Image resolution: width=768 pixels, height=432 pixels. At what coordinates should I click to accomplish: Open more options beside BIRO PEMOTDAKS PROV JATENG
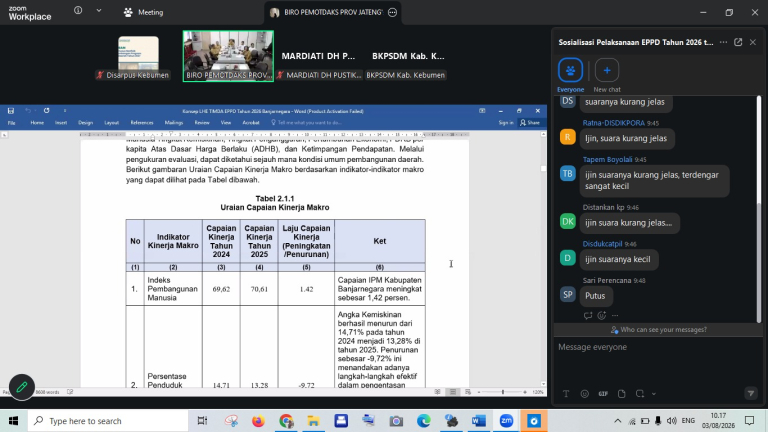click(392, 12)
